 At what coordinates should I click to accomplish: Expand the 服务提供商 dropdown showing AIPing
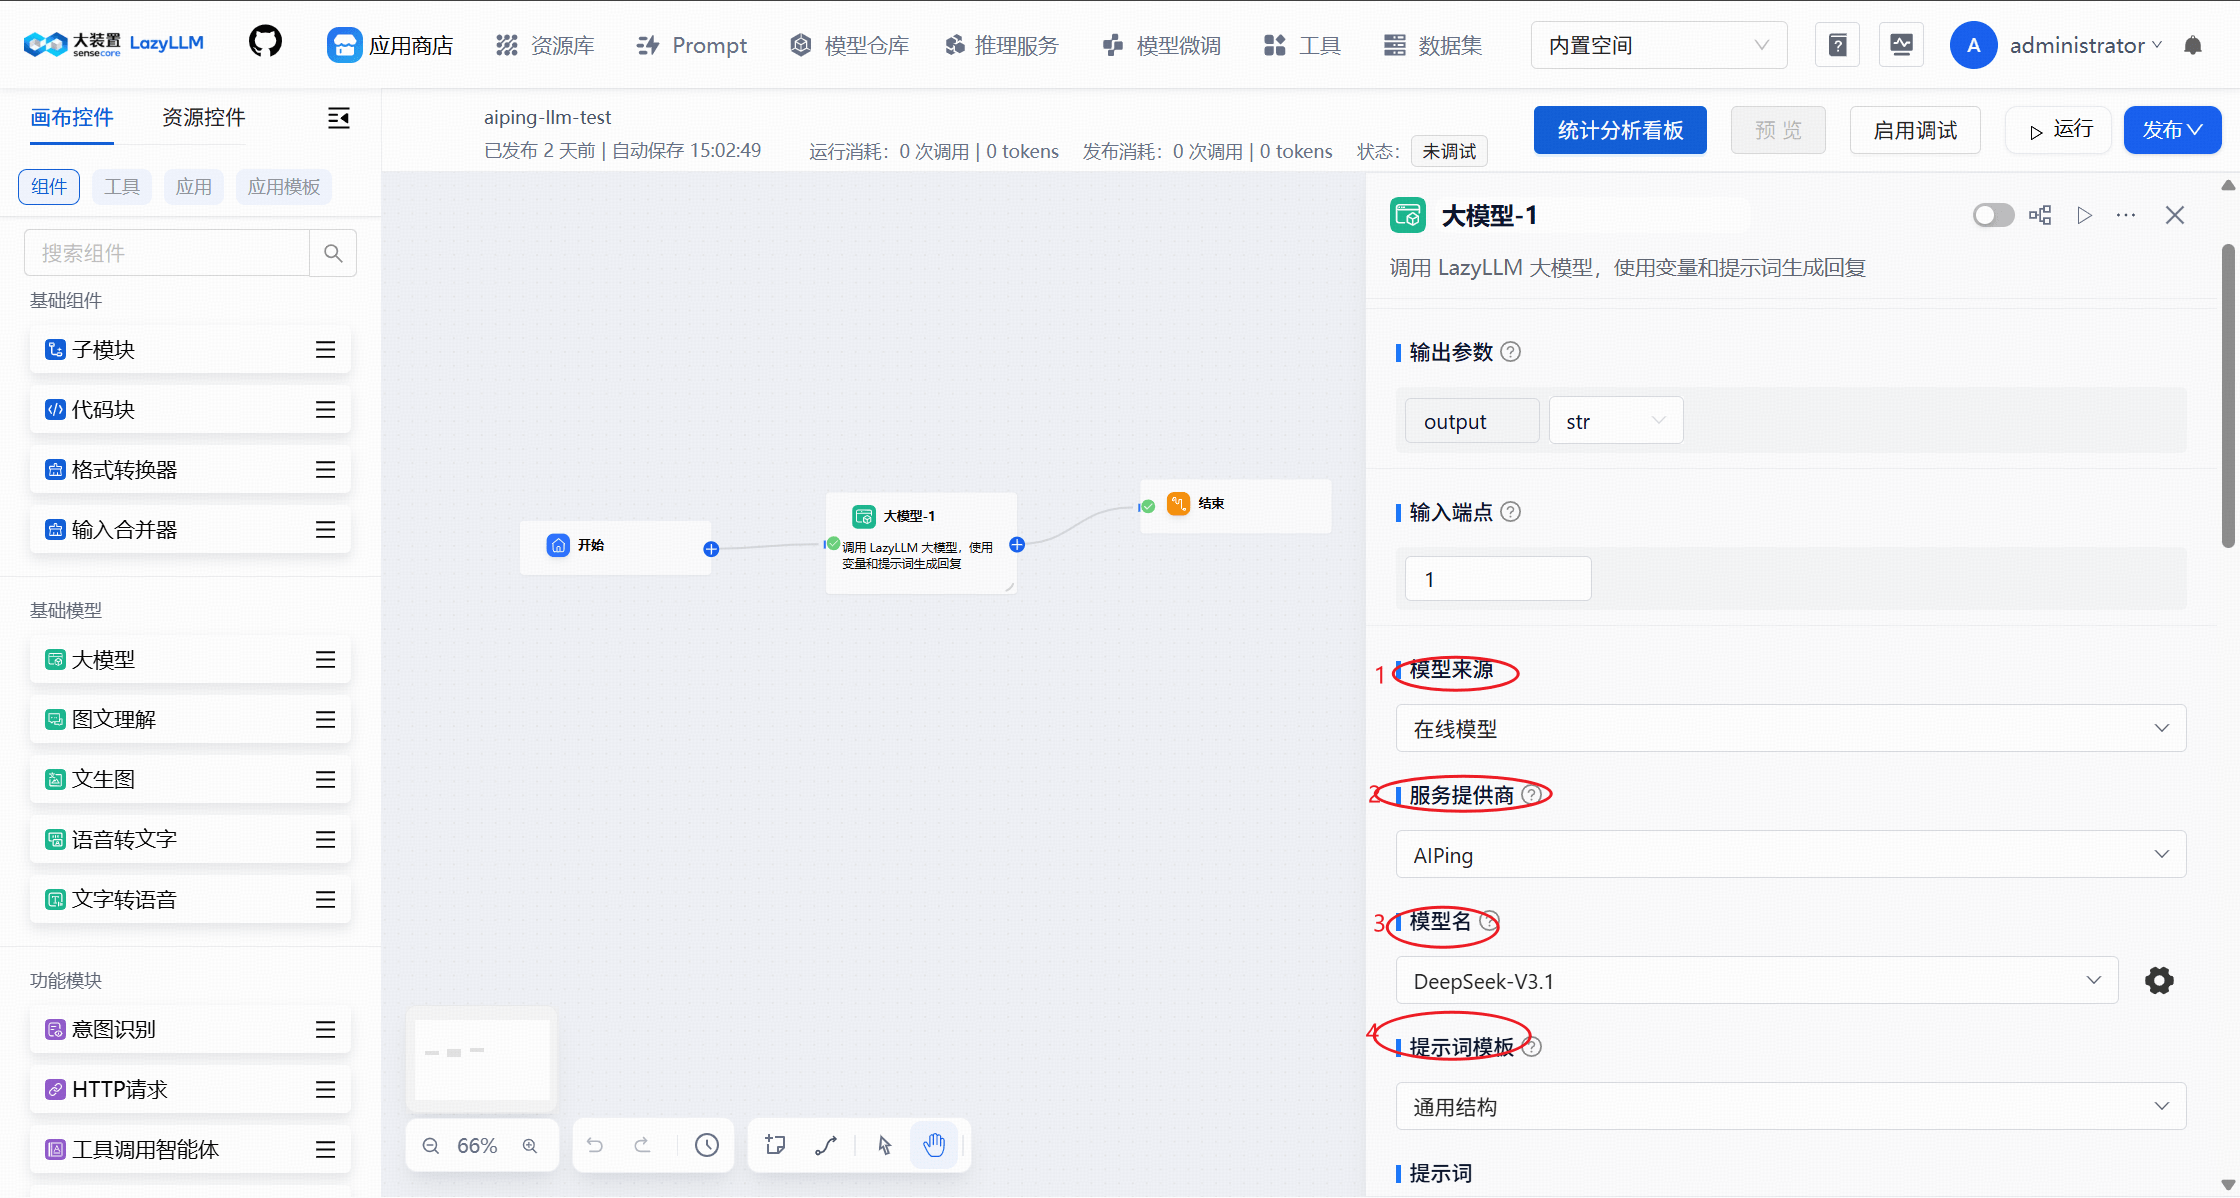1790,854
